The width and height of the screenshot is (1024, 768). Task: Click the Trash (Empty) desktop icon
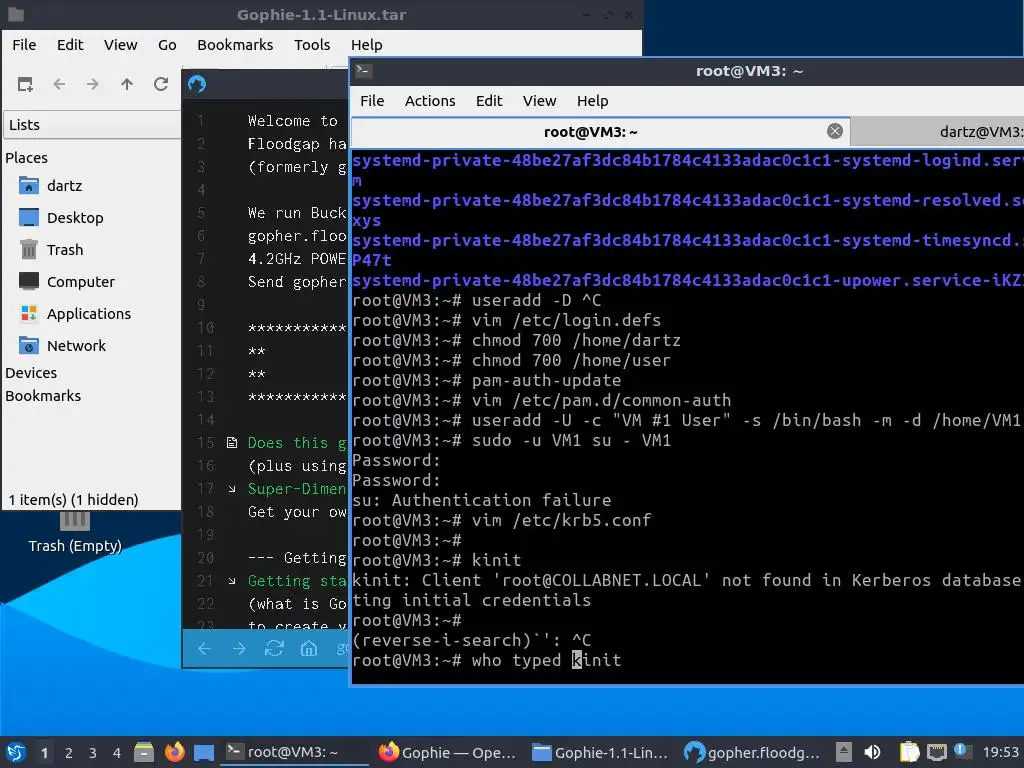click(x=75, y=532)
